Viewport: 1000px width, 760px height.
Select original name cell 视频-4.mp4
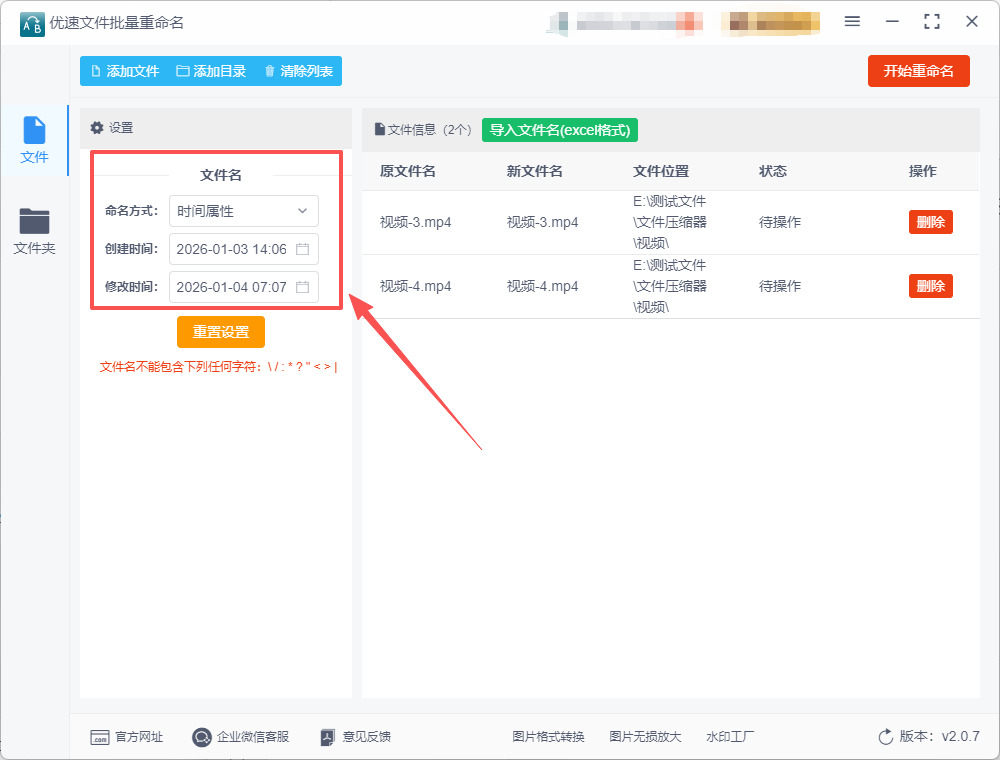click(x=415, y=286)
